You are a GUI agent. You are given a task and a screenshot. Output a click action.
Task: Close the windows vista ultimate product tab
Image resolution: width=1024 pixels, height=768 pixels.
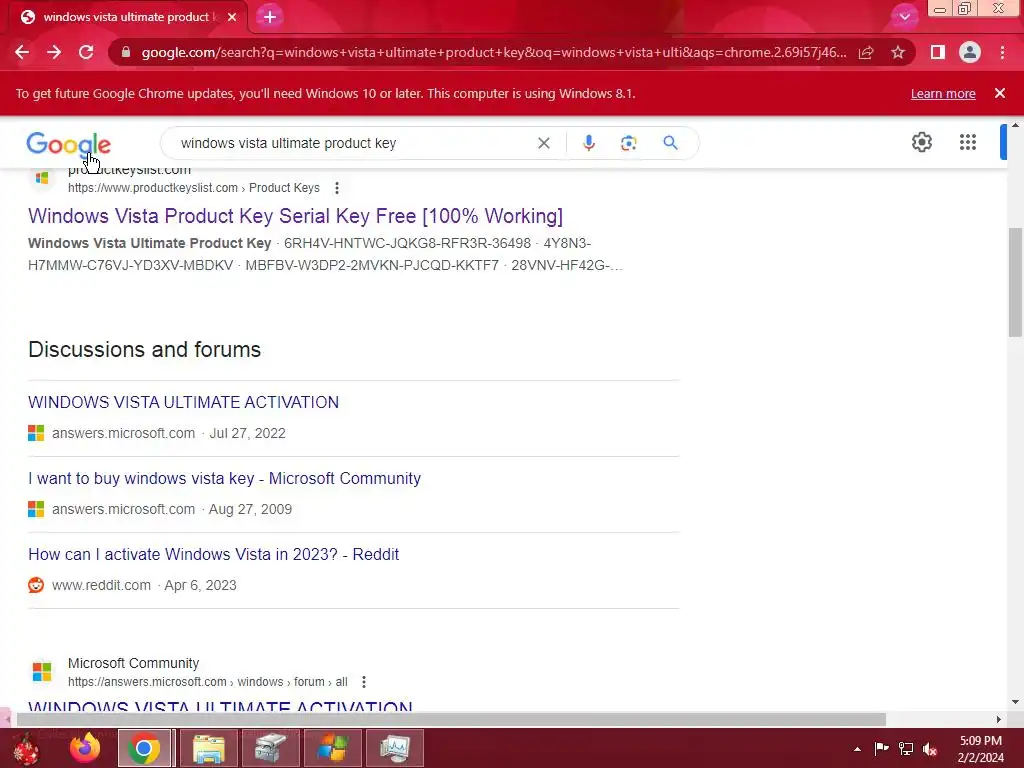pos(232,17)
